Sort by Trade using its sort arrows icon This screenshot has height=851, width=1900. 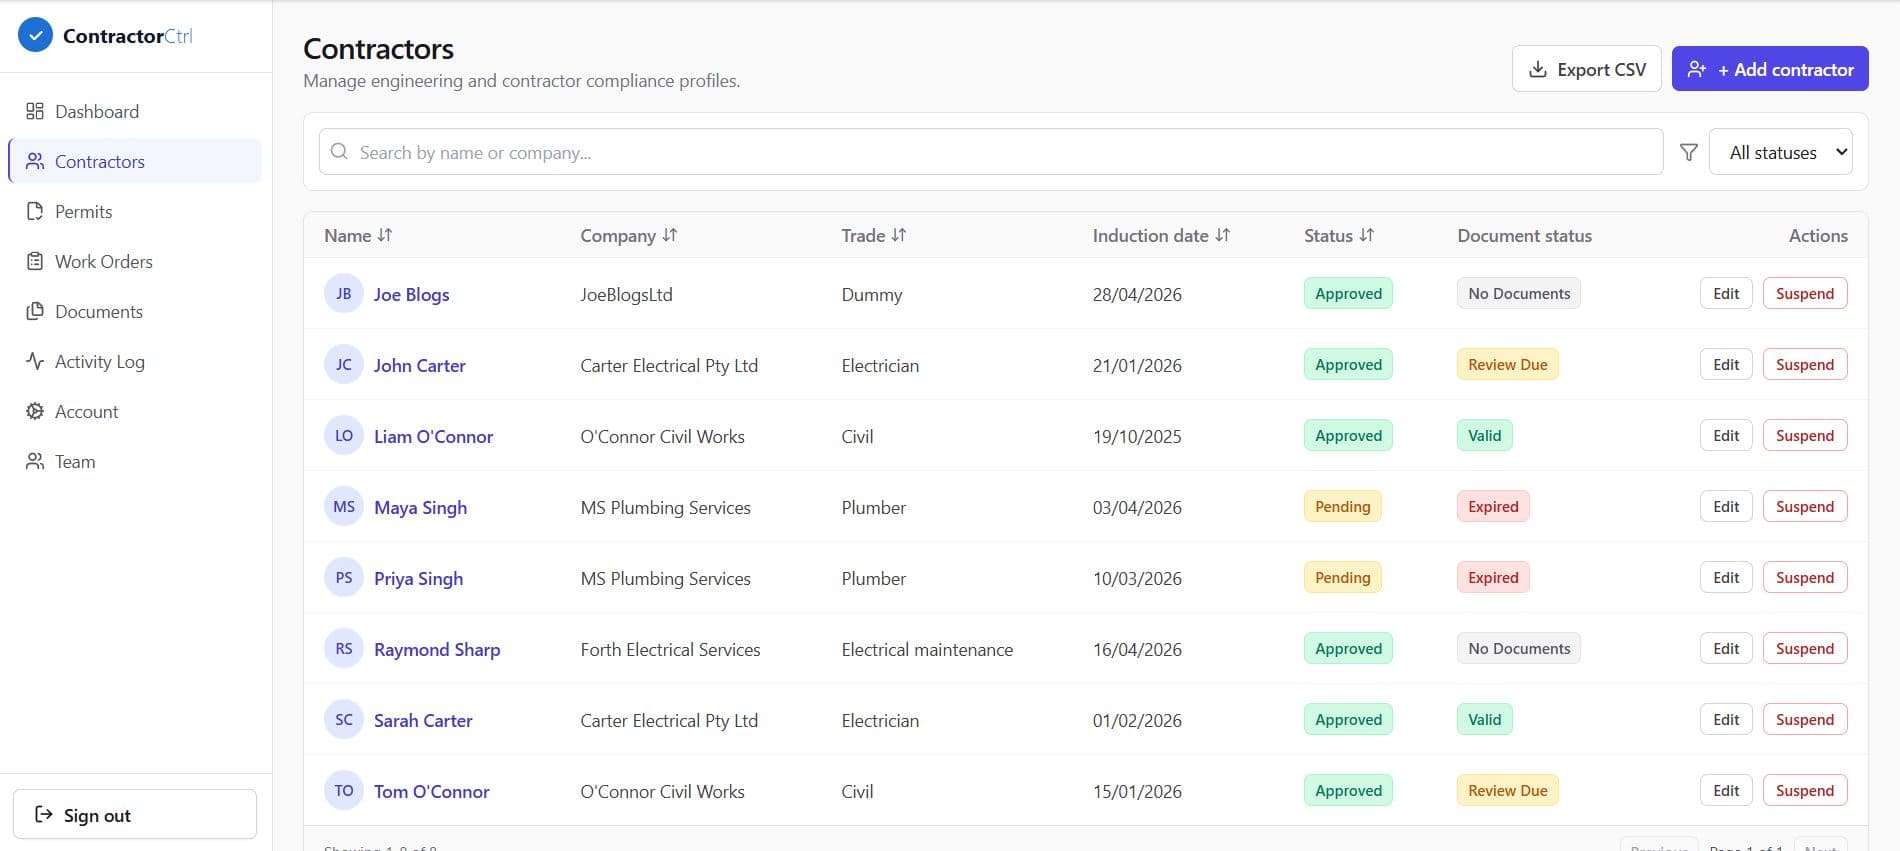[899, 235]
